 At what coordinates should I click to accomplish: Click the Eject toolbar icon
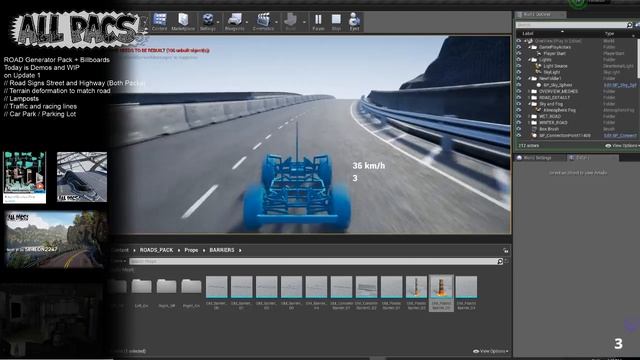354,21
